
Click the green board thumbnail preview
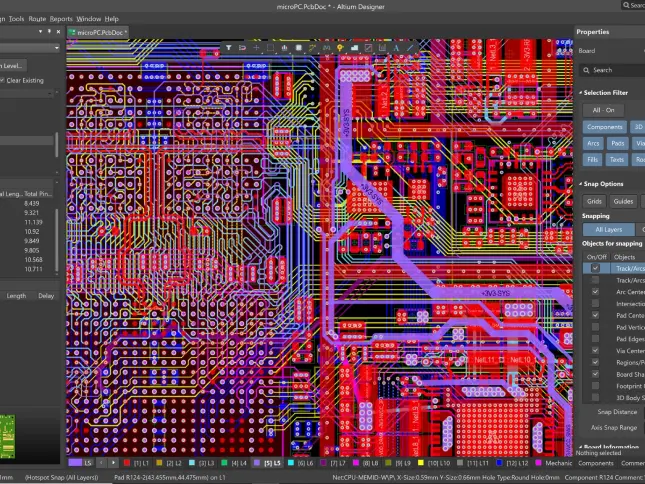tap(7, 437)
